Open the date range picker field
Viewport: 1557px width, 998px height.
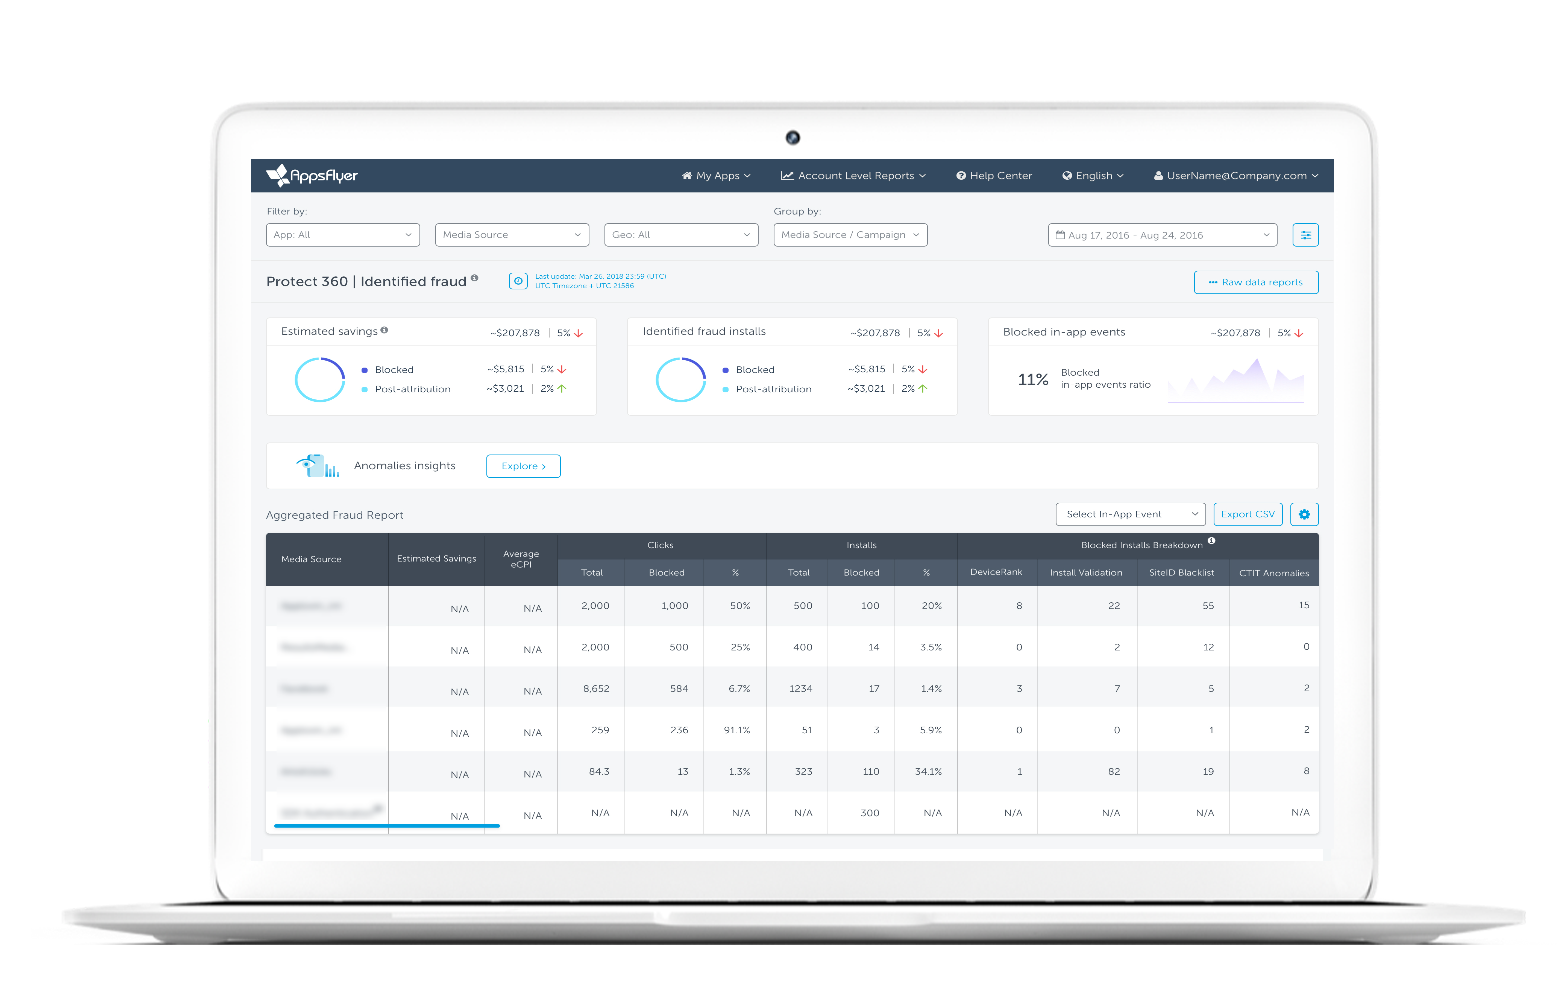point(1162,235)
